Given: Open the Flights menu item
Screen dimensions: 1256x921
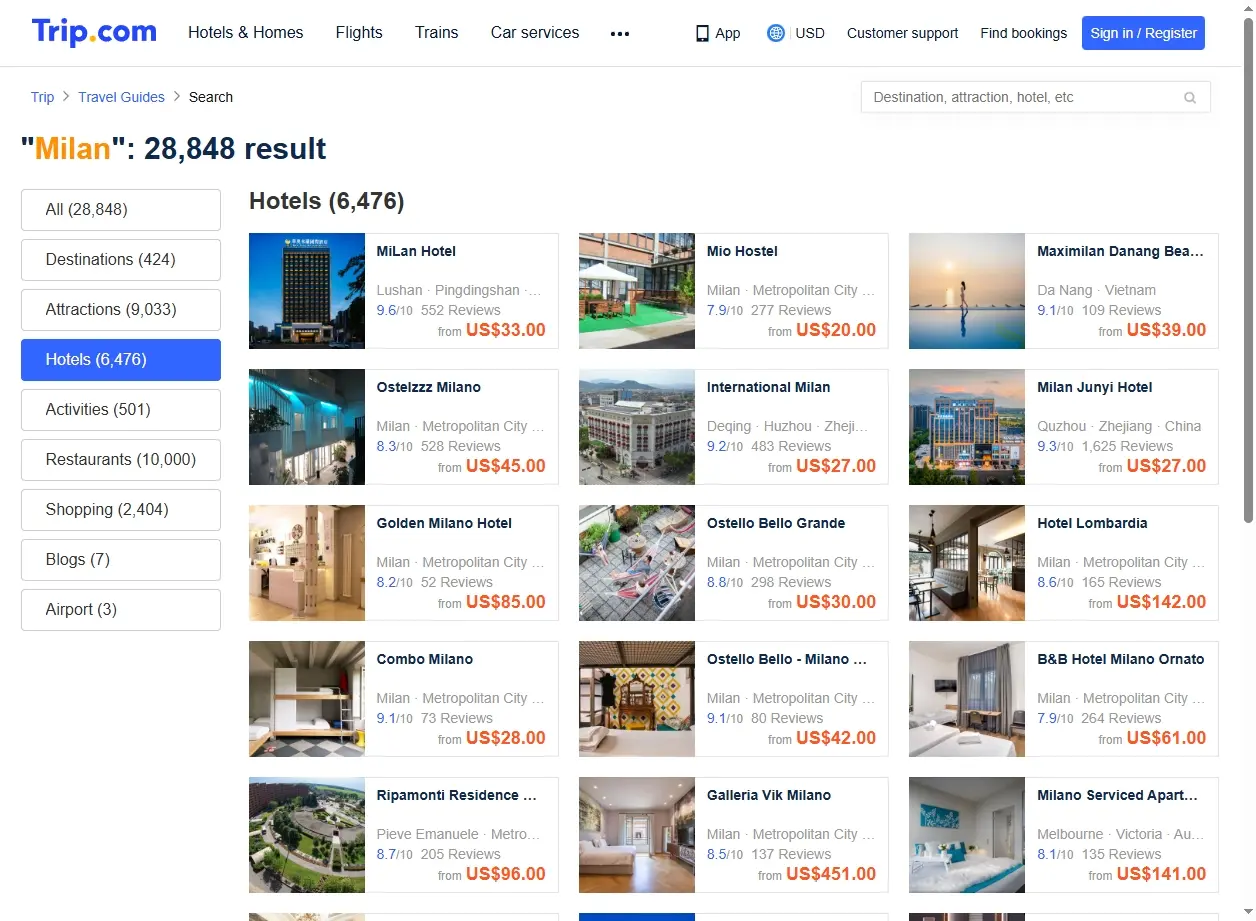Looking at the screenshot, I should [359, 32].
